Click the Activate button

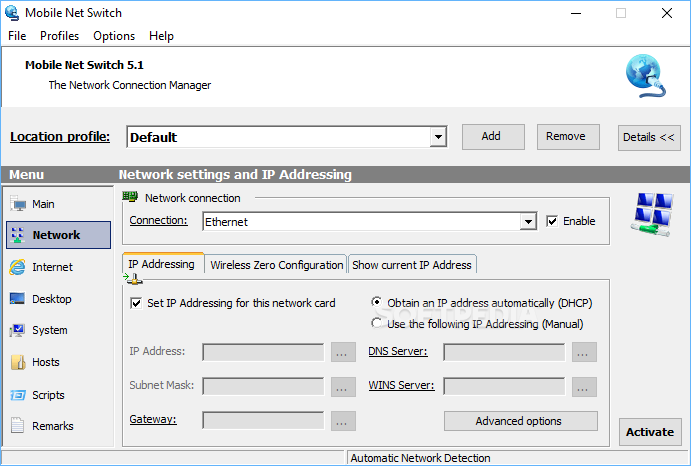coord(650,432)
